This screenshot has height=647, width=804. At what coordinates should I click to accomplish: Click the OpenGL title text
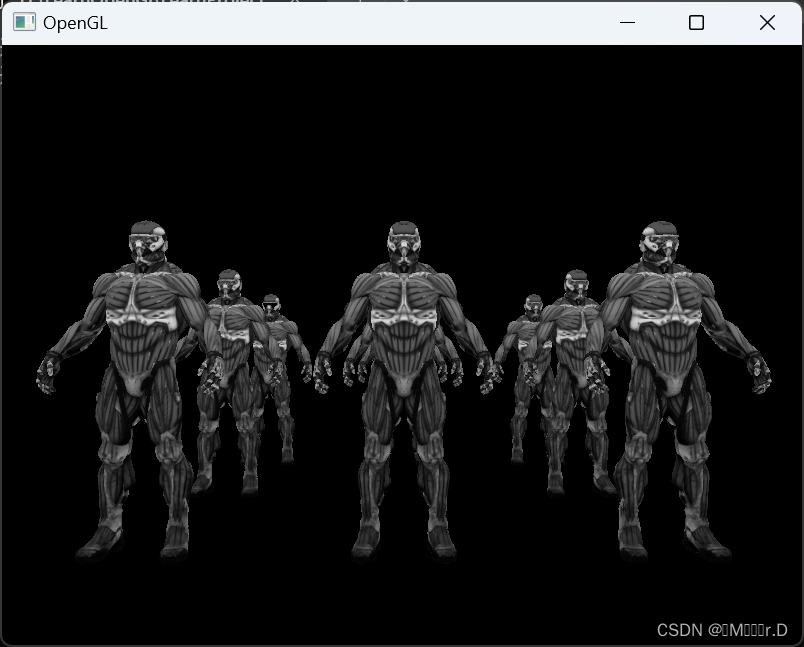(75, 23)
